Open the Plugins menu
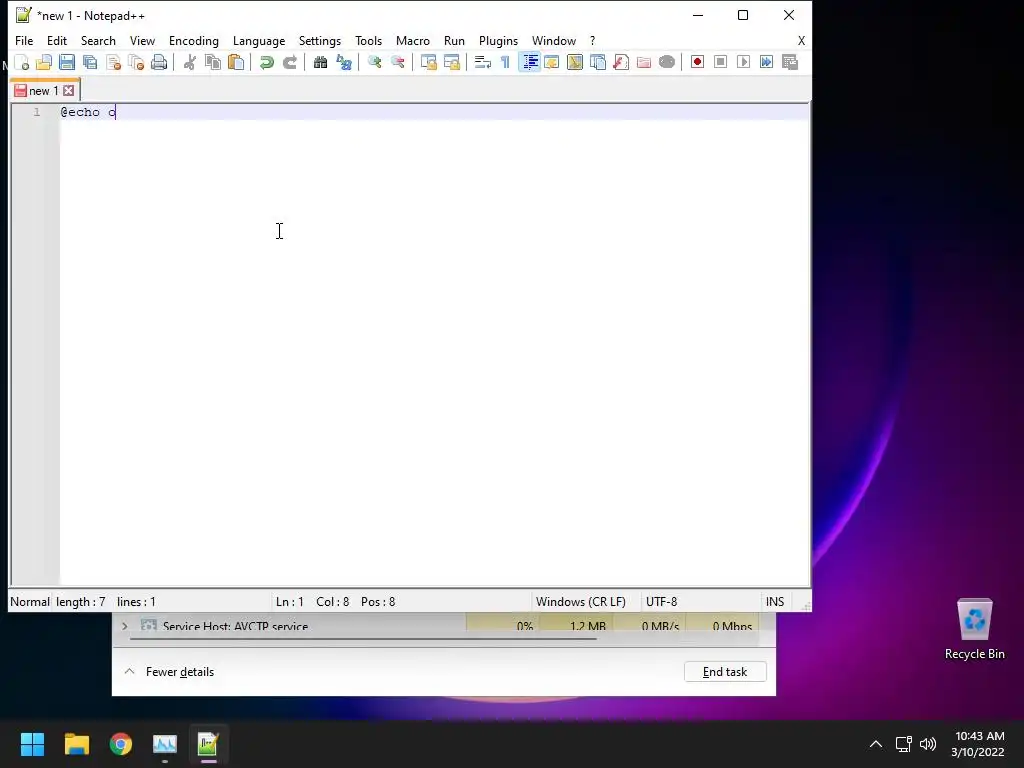1024x768 pixels. (498, 40)
